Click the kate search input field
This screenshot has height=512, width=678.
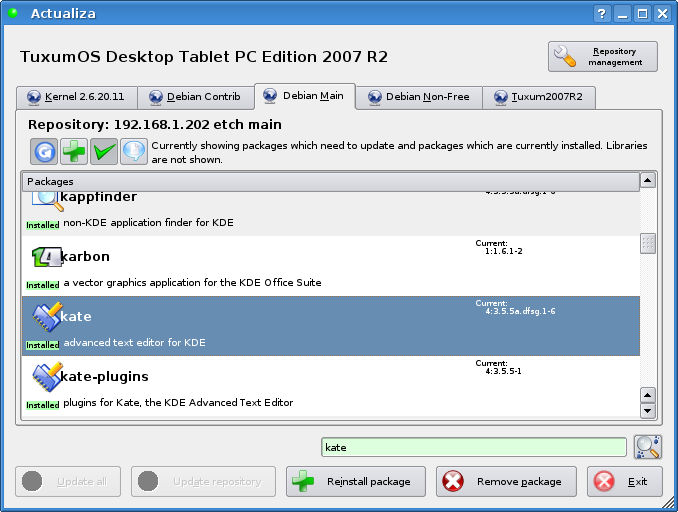point(474,447)
